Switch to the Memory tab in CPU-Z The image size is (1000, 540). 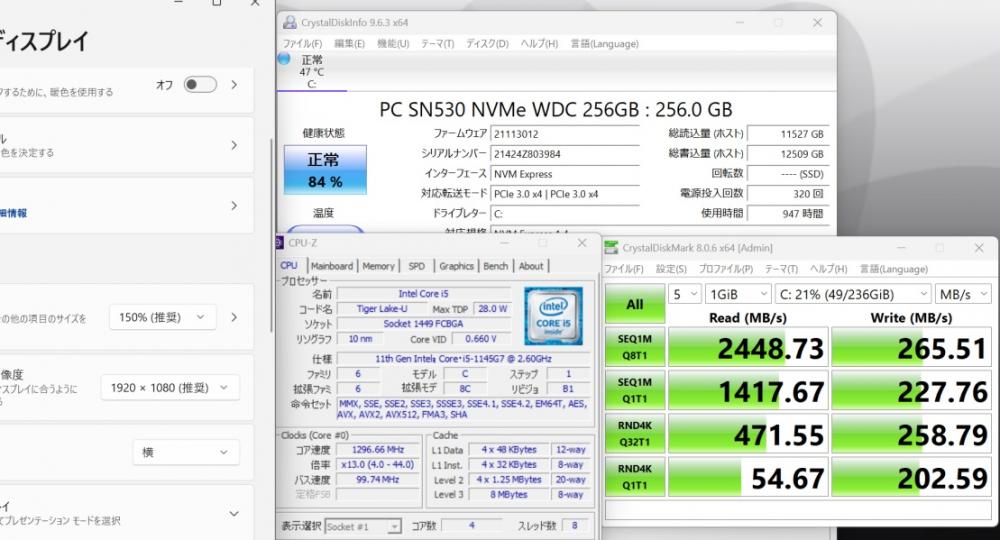pyautogui.click(x=378, y=266)
